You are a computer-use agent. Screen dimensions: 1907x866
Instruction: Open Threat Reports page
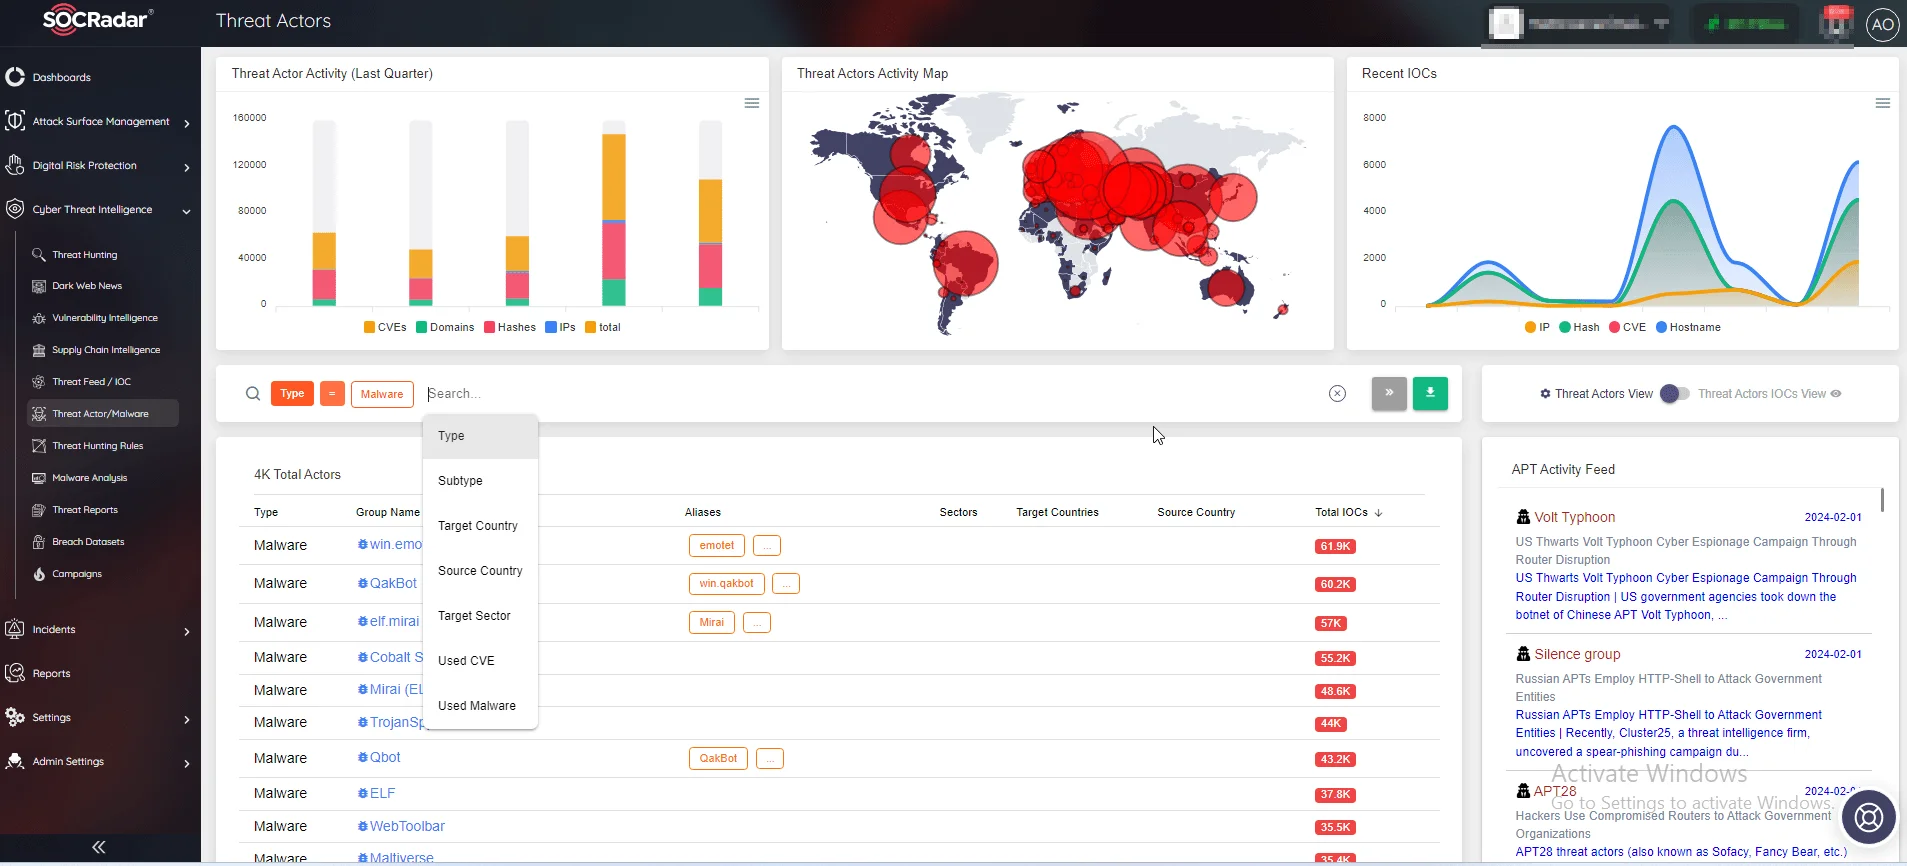pos(85,510)
